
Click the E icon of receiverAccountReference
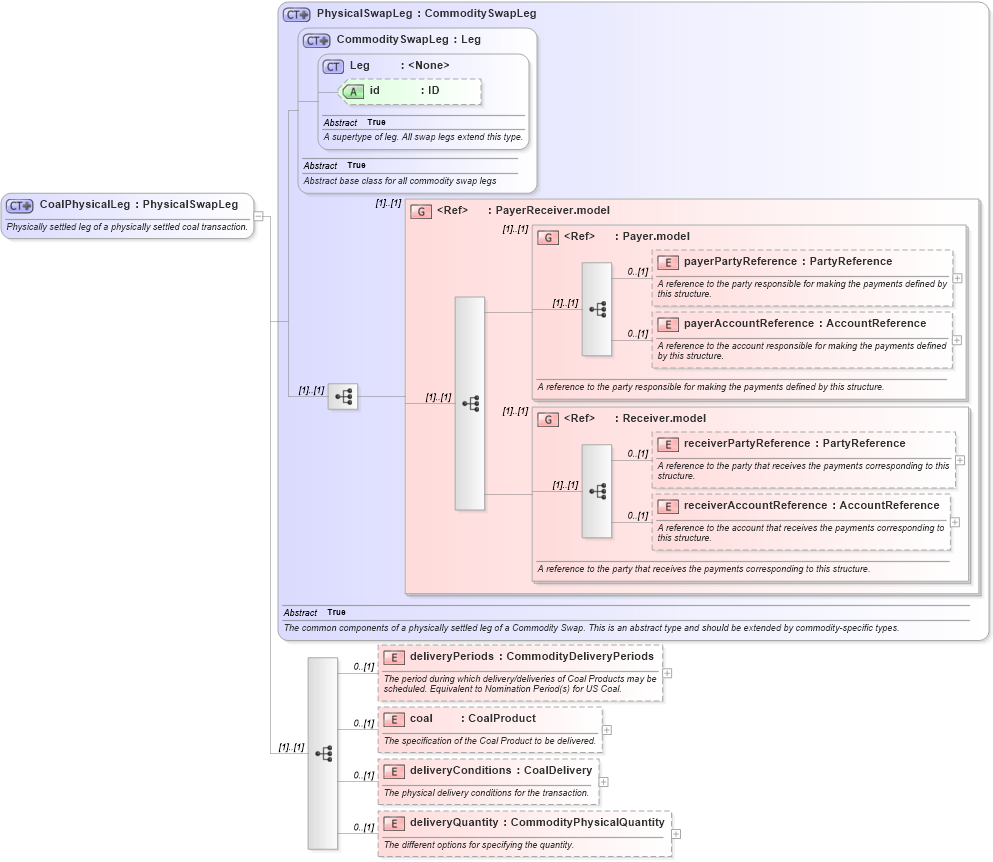pyautogui.click(x=668, y=507)
